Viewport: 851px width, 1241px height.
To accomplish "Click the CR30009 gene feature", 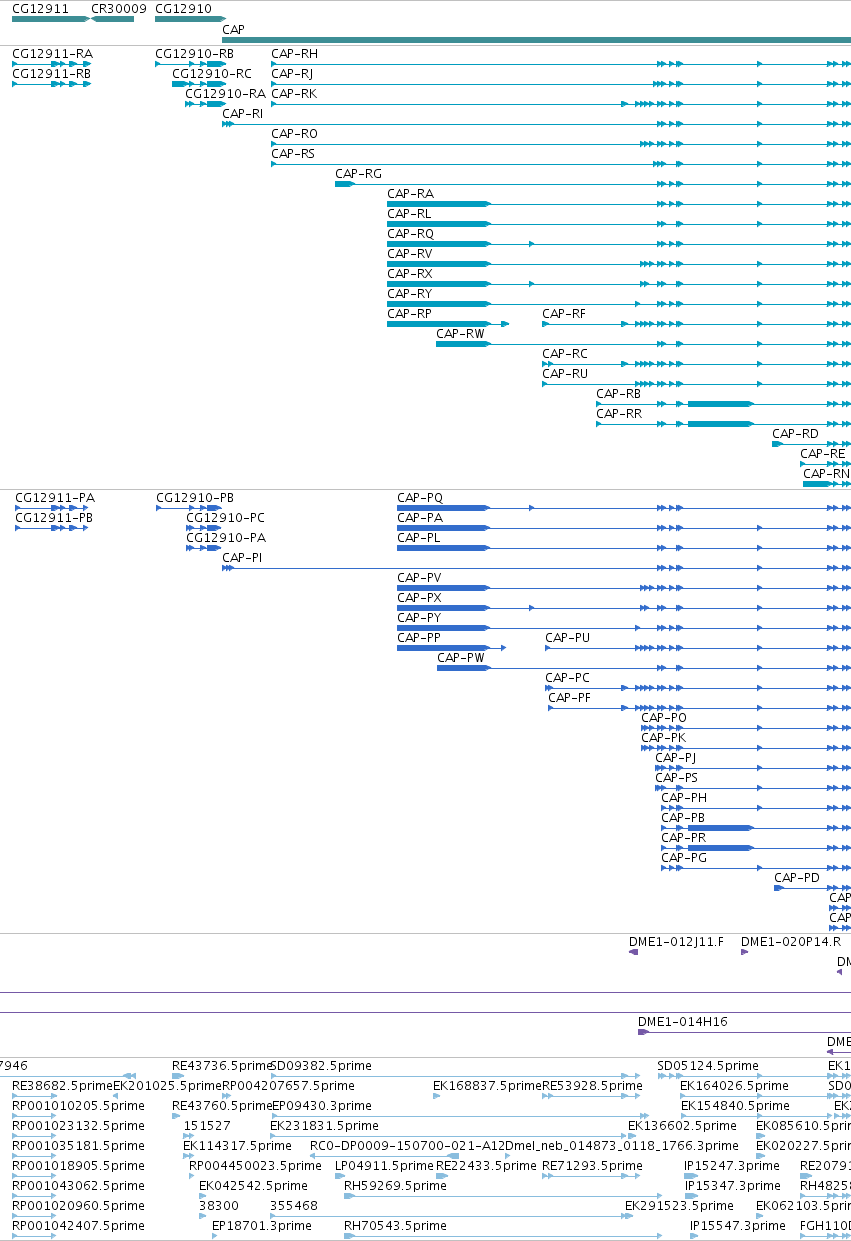I will [x=112, y=18].
